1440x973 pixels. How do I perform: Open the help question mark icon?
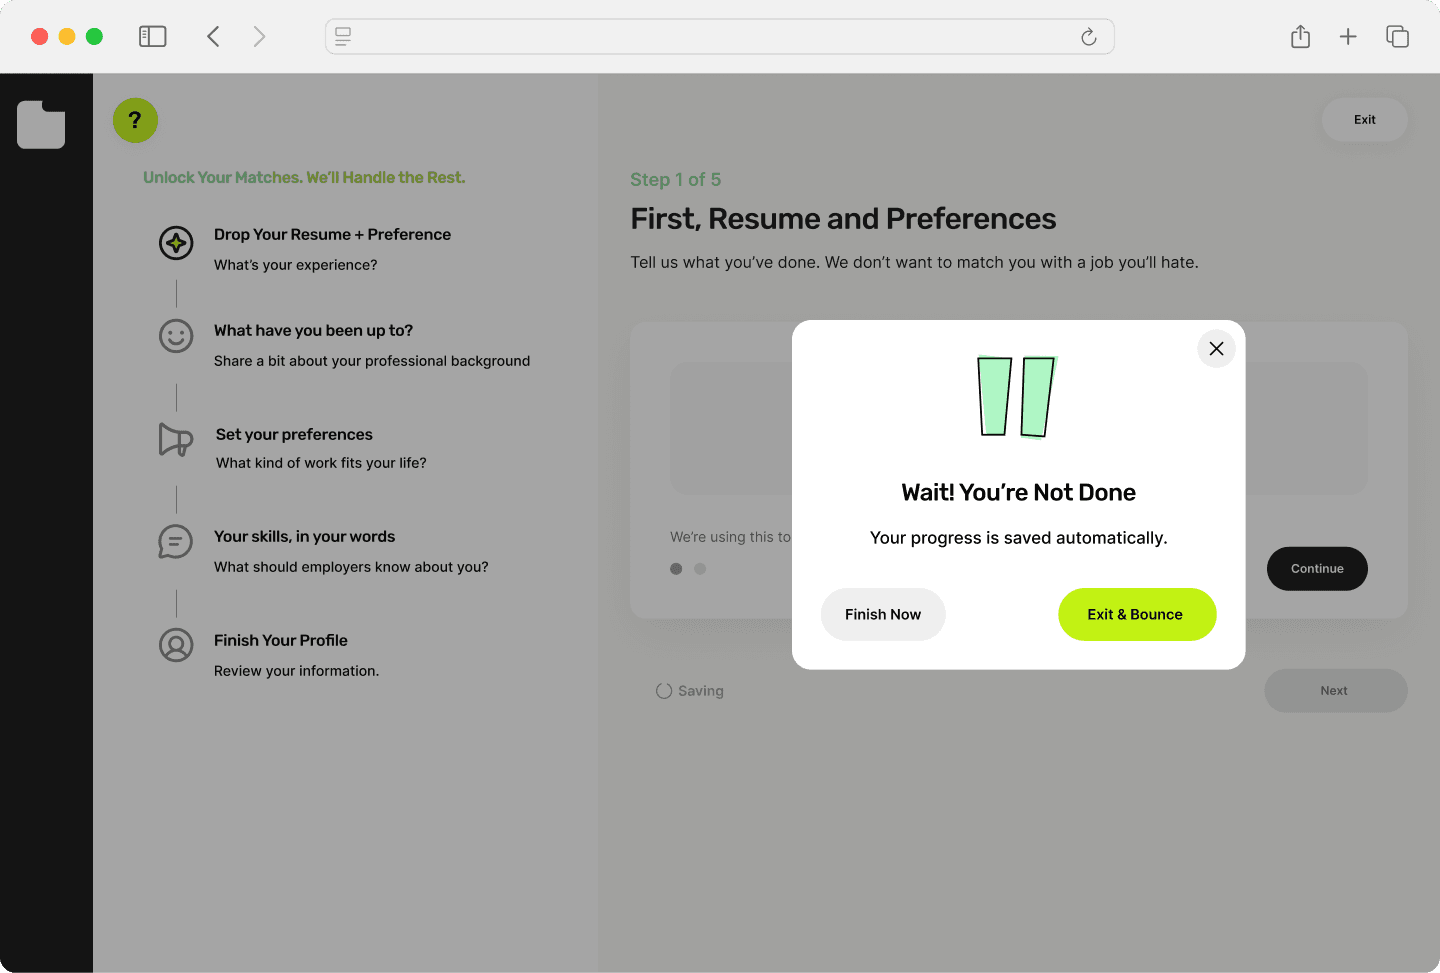point(135,120)
